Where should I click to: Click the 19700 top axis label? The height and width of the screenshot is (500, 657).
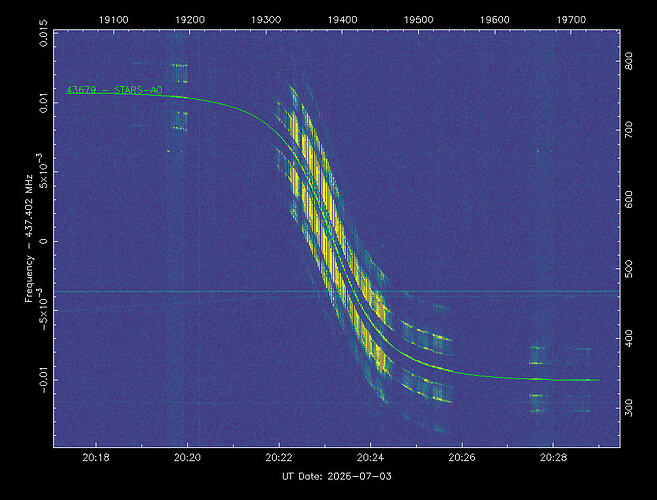click(571, 20)
